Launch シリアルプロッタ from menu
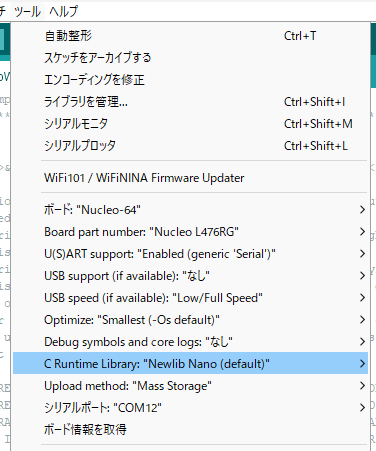 190,146
